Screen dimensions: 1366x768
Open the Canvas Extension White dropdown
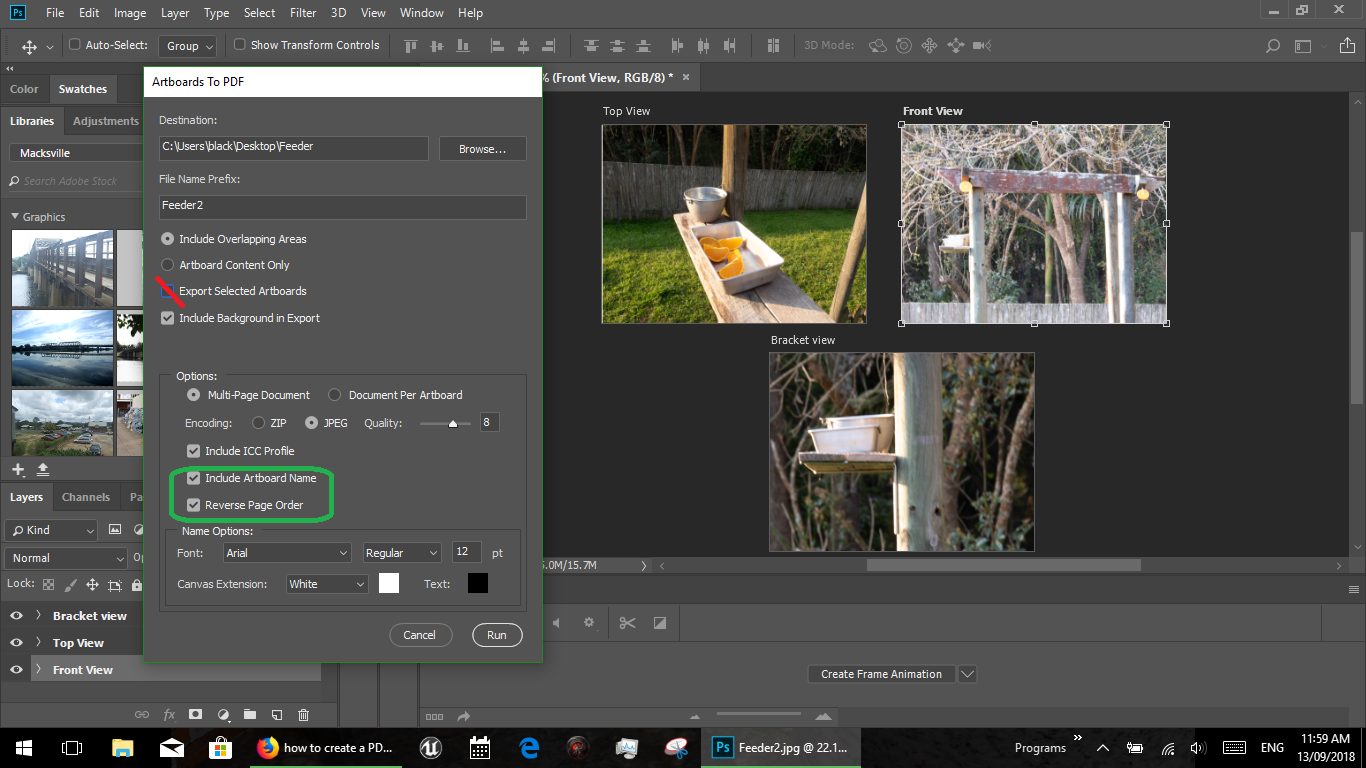(x=327, y=584)
